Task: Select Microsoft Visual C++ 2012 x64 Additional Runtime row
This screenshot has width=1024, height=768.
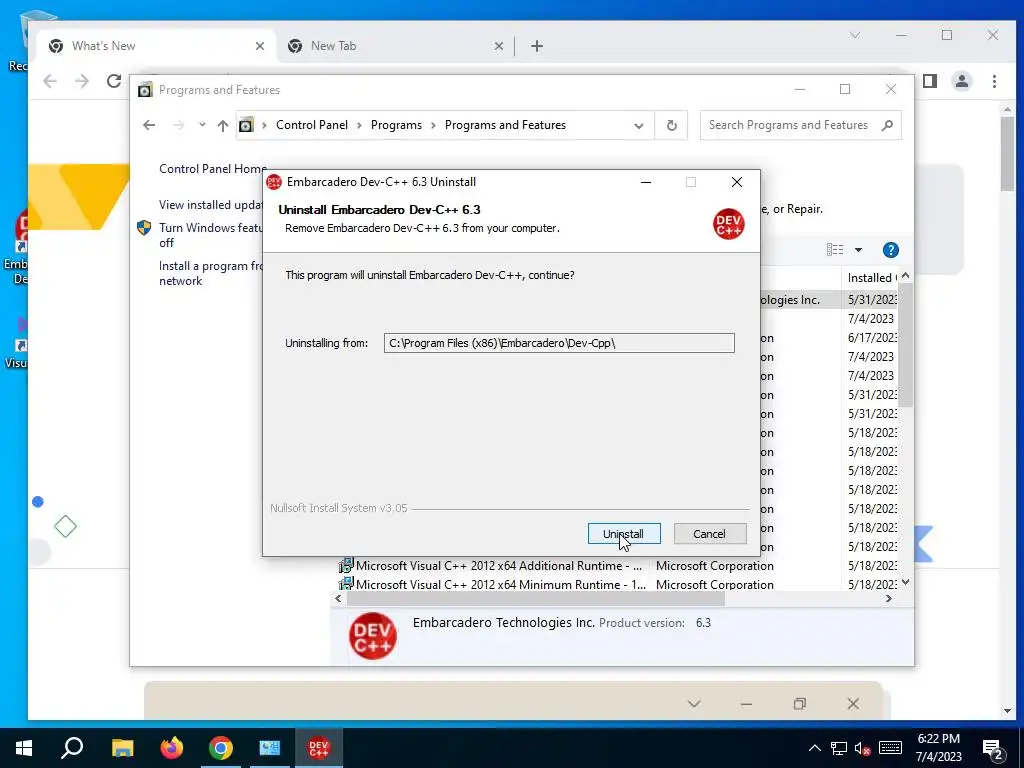Action: (555, 566)
